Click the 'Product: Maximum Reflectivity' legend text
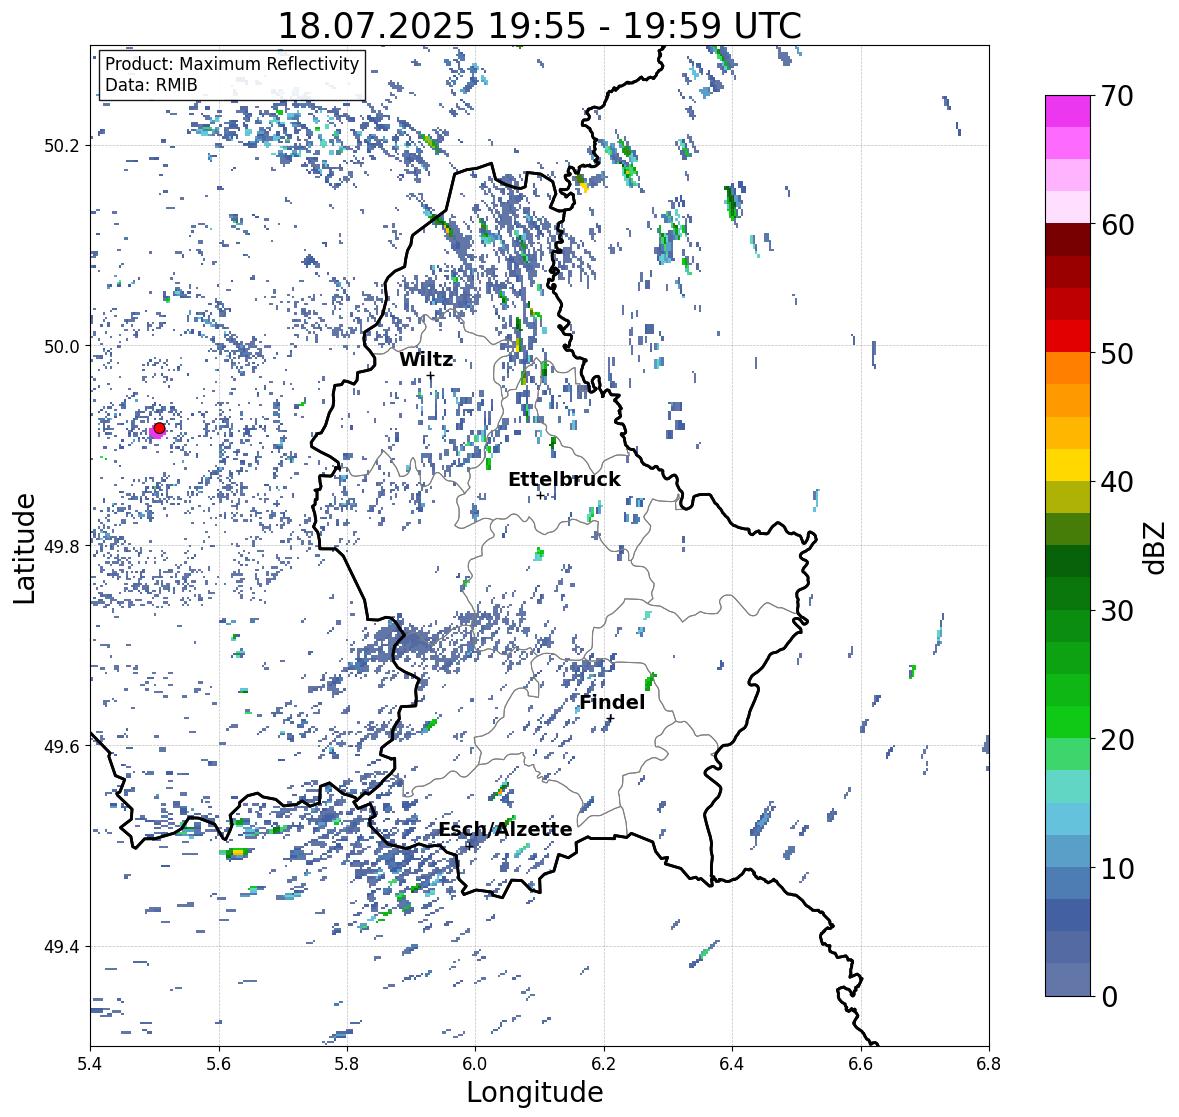 coord(232,64)
